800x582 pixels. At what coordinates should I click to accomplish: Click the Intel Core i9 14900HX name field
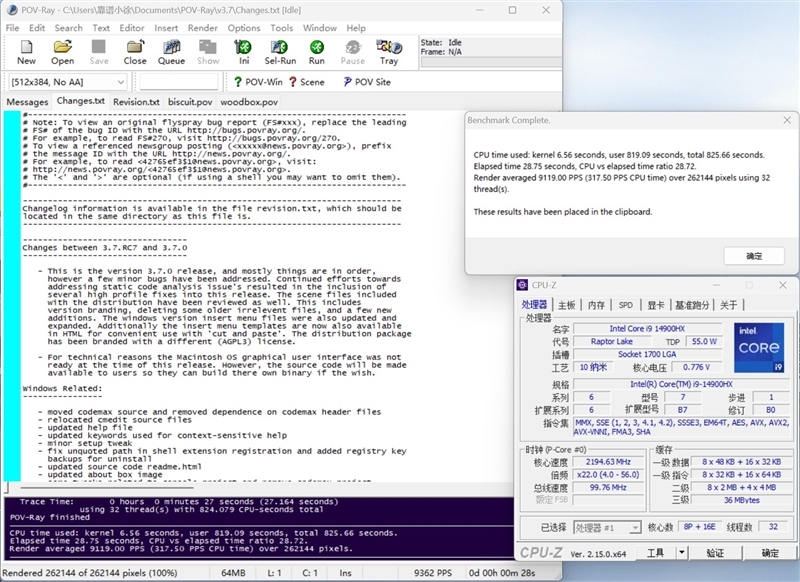click(x=647, y=328)
